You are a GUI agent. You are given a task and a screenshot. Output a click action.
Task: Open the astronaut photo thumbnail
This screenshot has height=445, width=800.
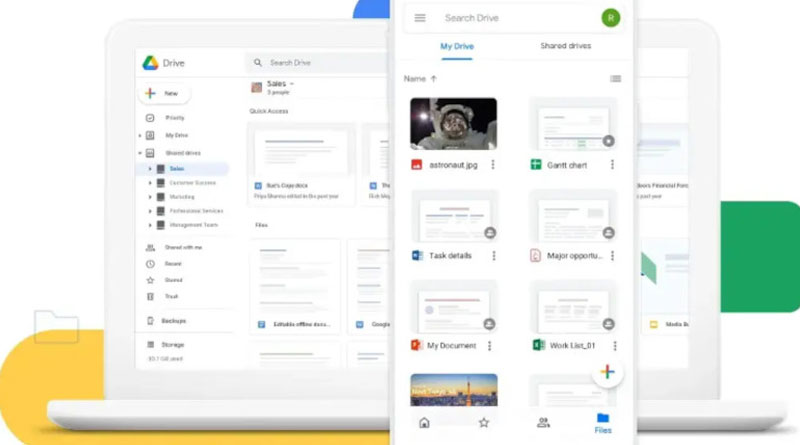click(453, 124)
